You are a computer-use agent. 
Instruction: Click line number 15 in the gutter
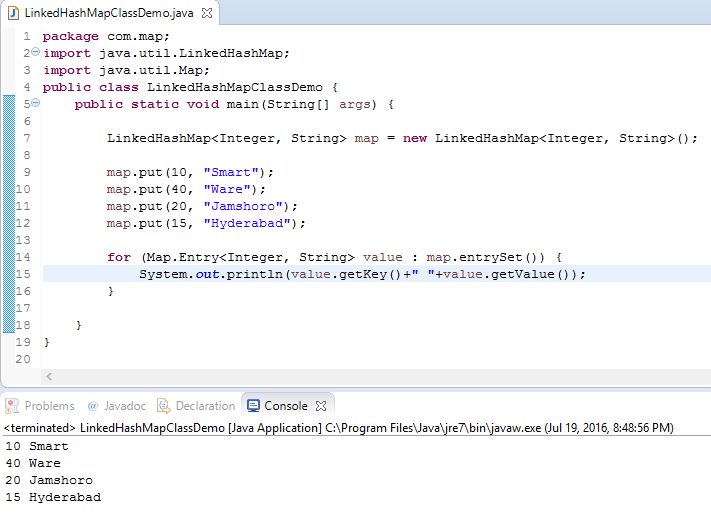pos(23,274)
